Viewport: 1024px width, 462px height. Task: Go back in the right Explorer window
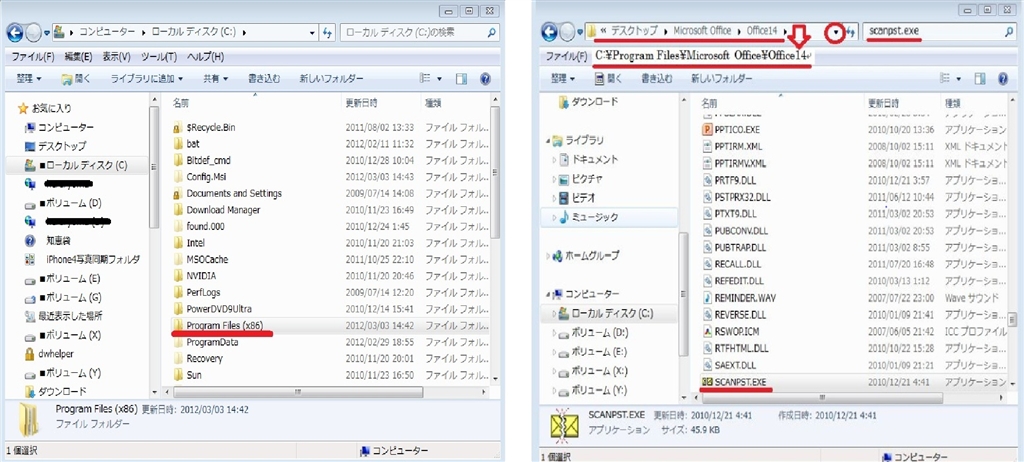click(x=550, y=31)
